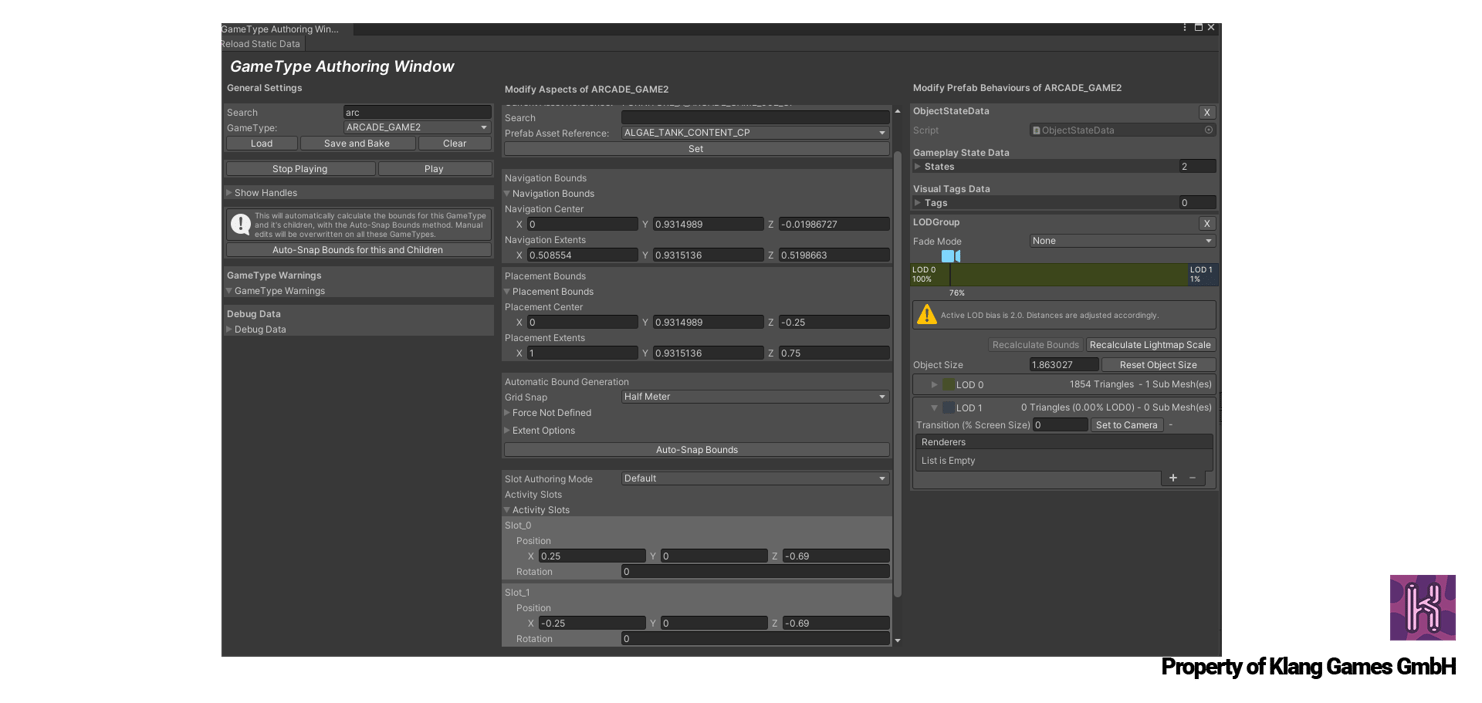This screenshot has height=703, width=1482.
Task: Click the LOD bias warning icon
Action: point(927,315)
